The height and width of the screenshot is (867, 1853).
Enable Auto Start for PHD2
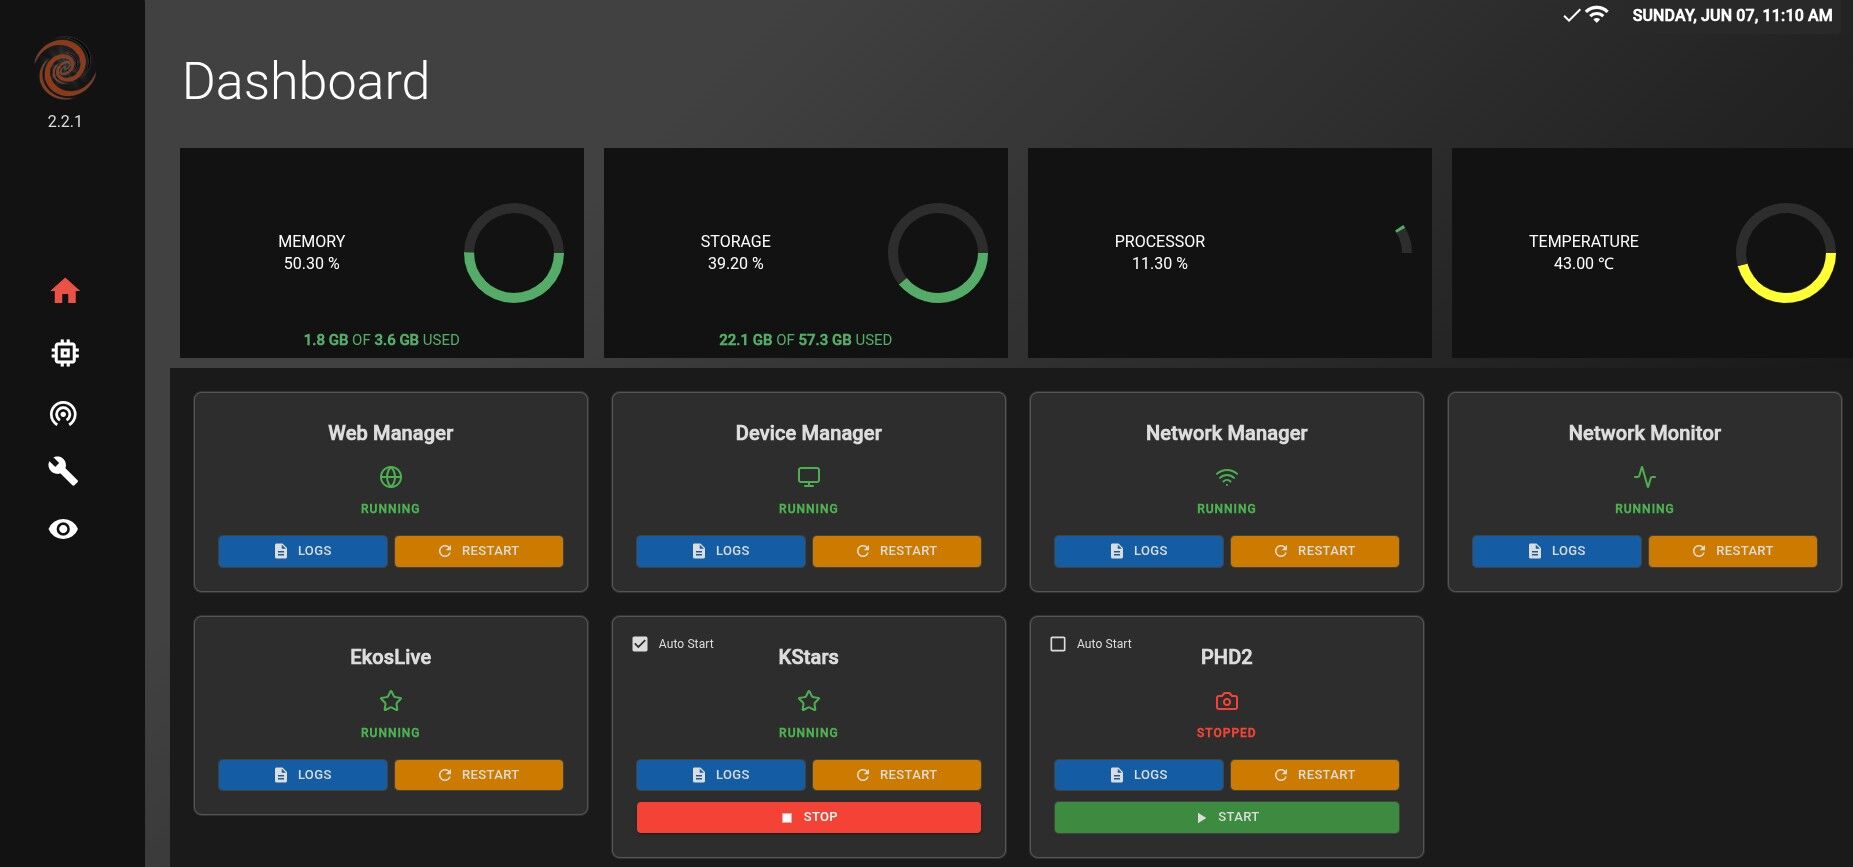[1058, 644]
